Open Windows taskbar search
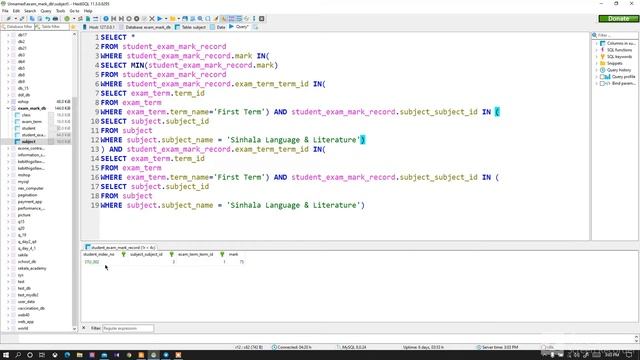640x360 pixels. pyautogui.click(x=18, y=355)
